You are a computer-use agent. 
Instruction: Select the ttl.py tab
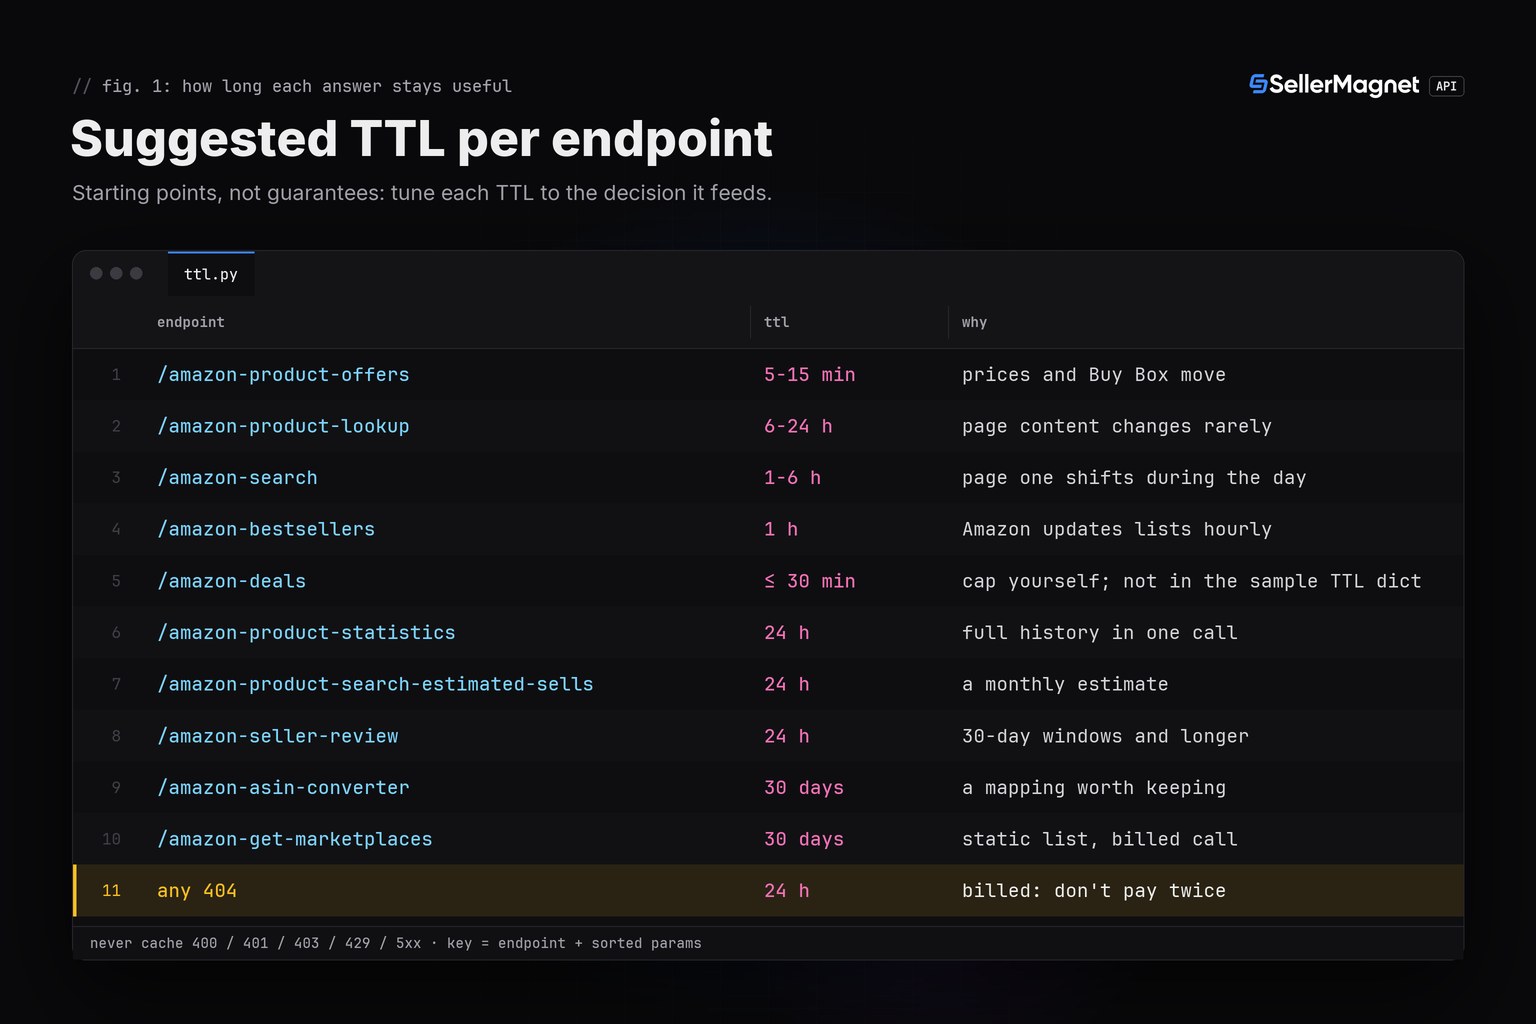pyautogui.click(x=211, y=274)
